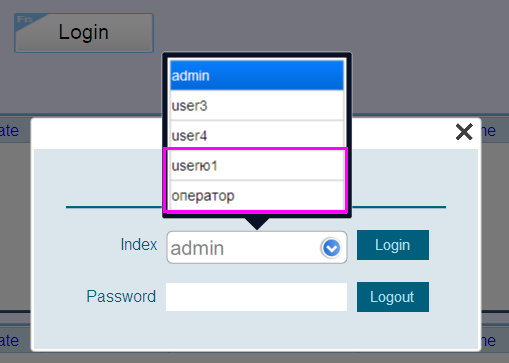Click the Logout button
This screenshot has height=363, width=509.
tap(393, 297)
